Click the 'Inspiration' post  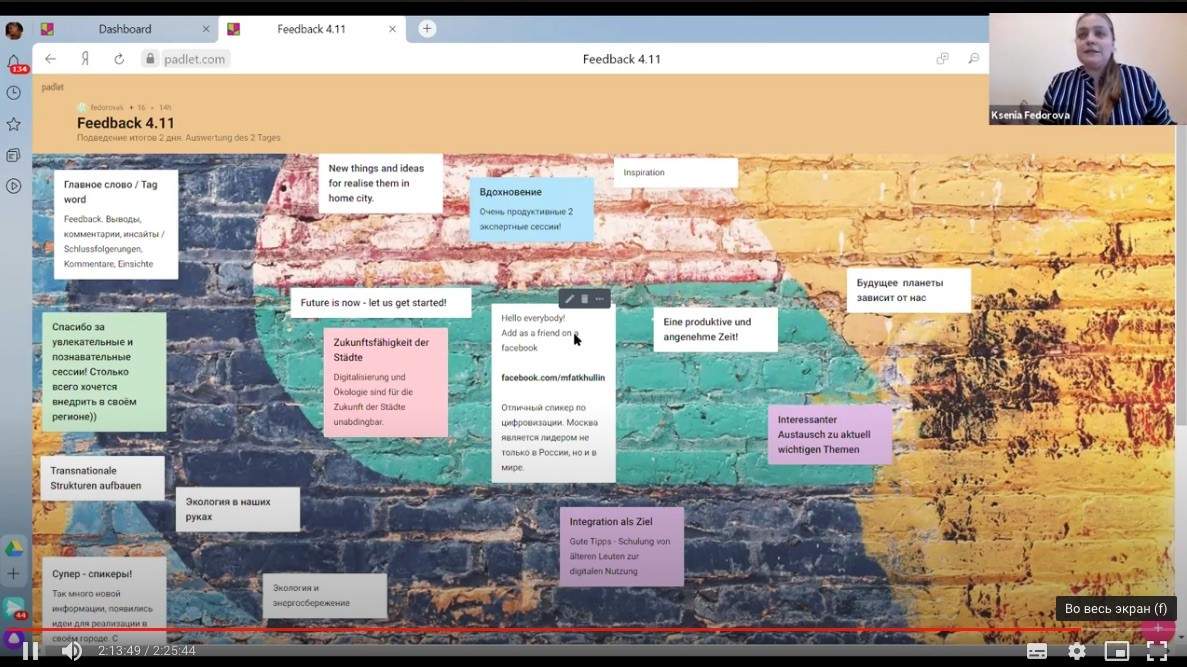click(x=675, y=173)
